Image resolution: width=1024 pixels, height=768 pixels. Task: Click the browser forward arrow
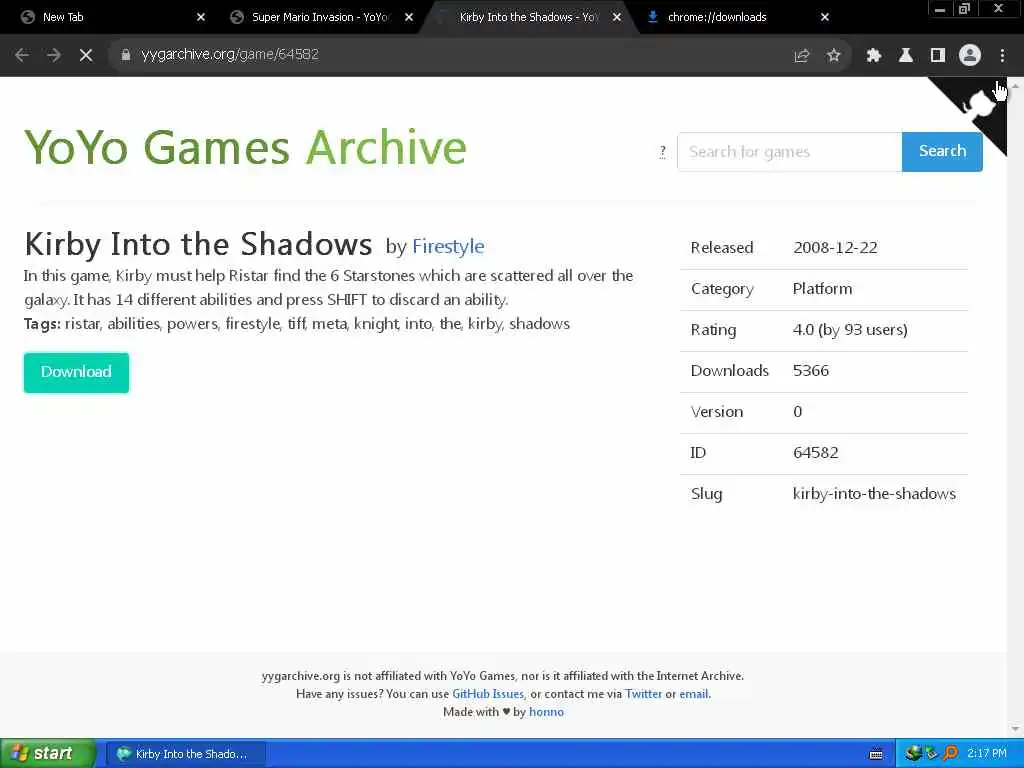point(54,56)
